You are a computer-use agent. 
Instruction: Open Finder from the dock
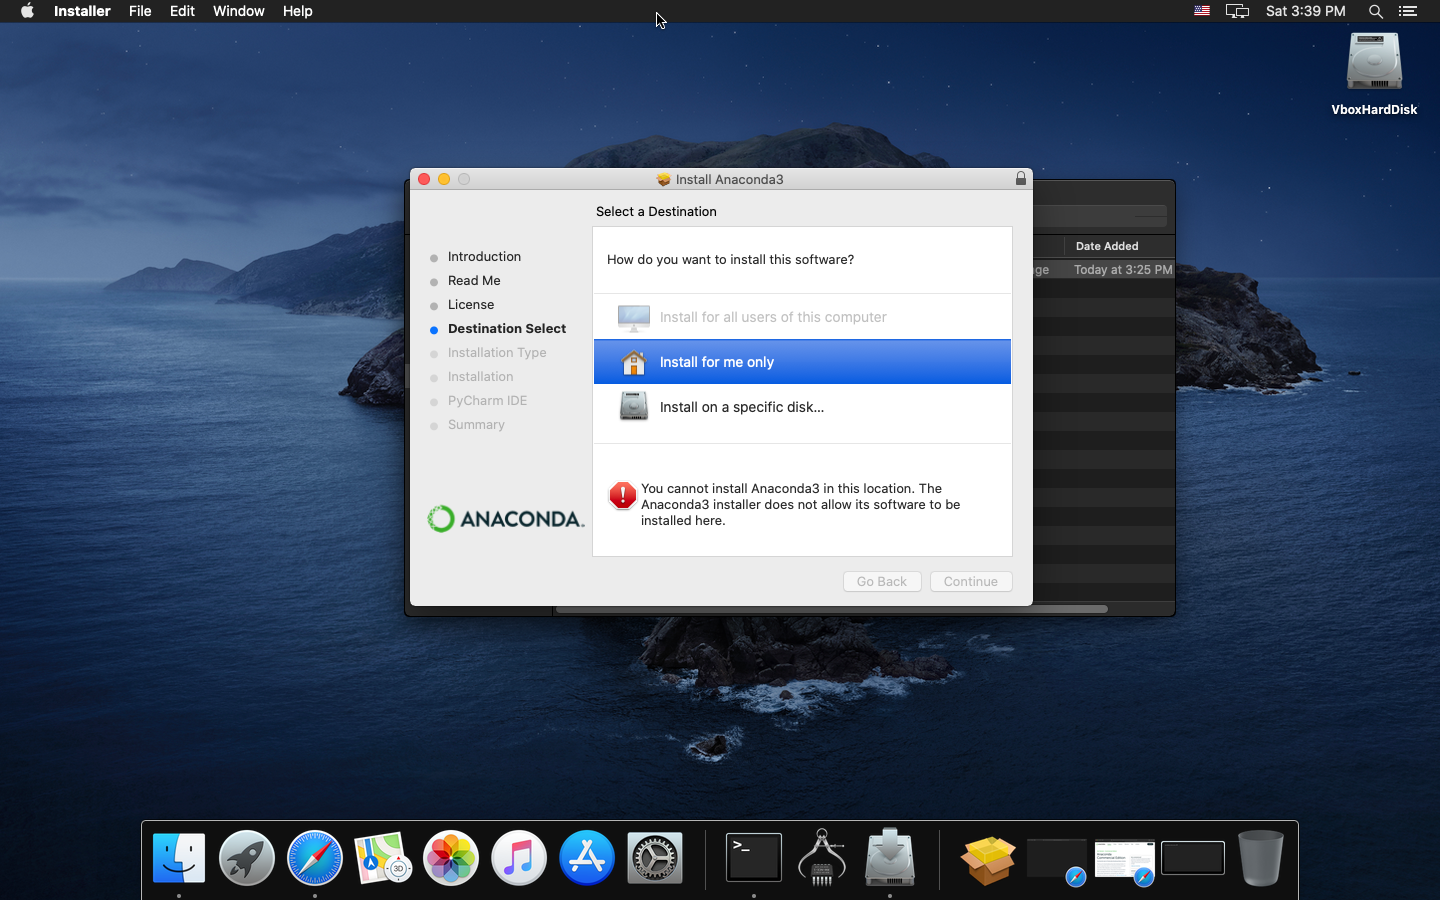pyautogui.click(x=179, y=858)
